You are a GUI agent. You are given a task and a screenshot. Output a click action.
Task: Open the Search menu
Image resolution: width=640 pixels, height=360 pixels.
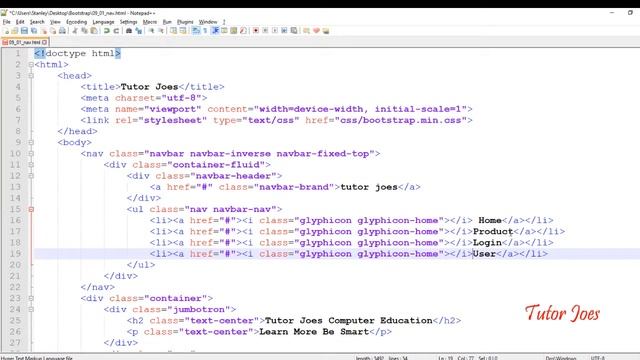37,22
